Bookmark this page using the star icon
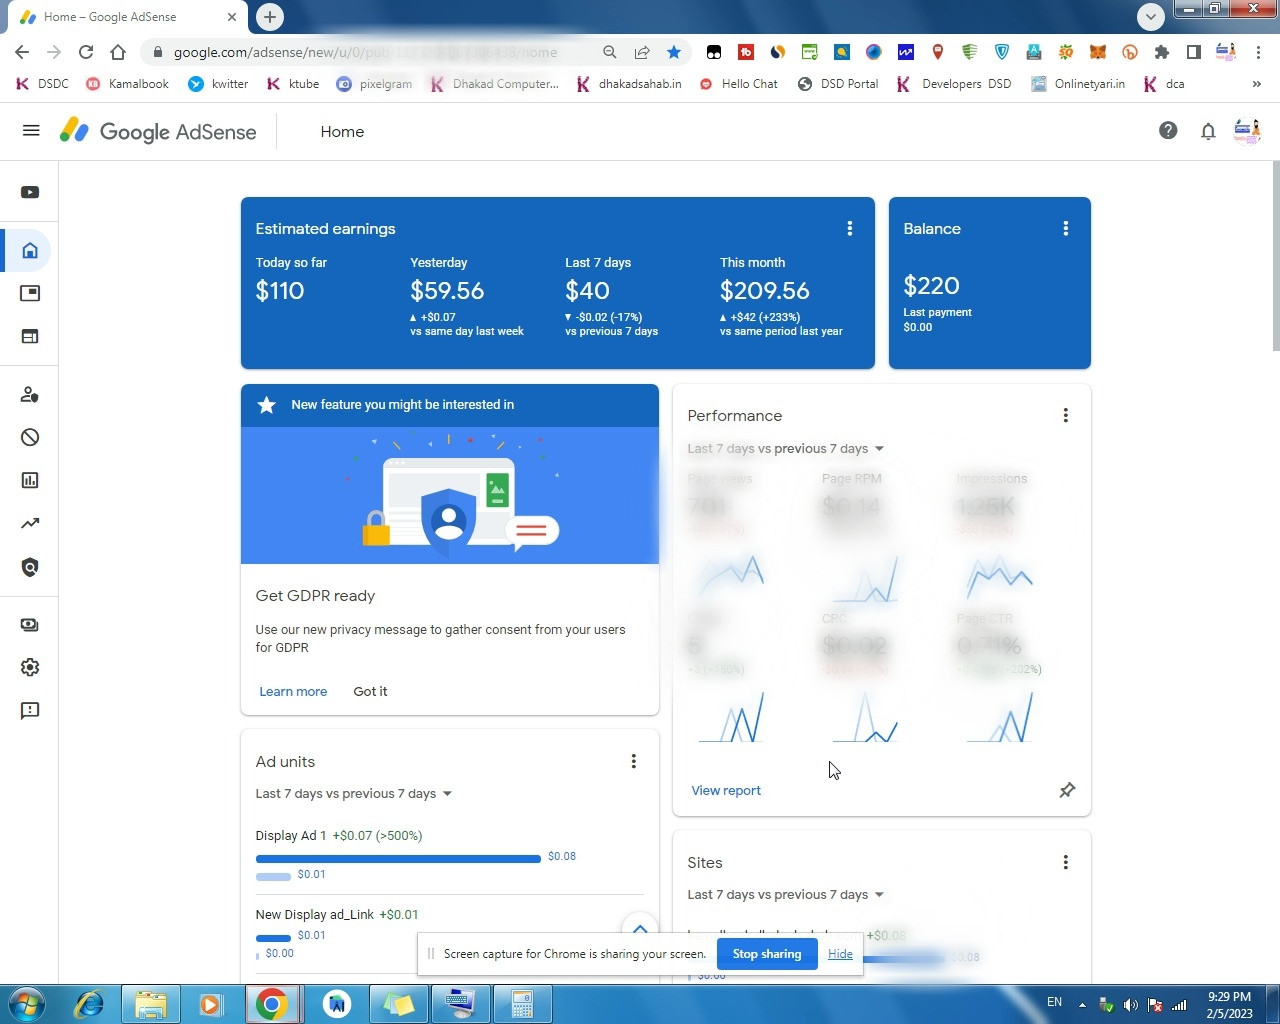 pyautogui.click(x=674, y=52)
